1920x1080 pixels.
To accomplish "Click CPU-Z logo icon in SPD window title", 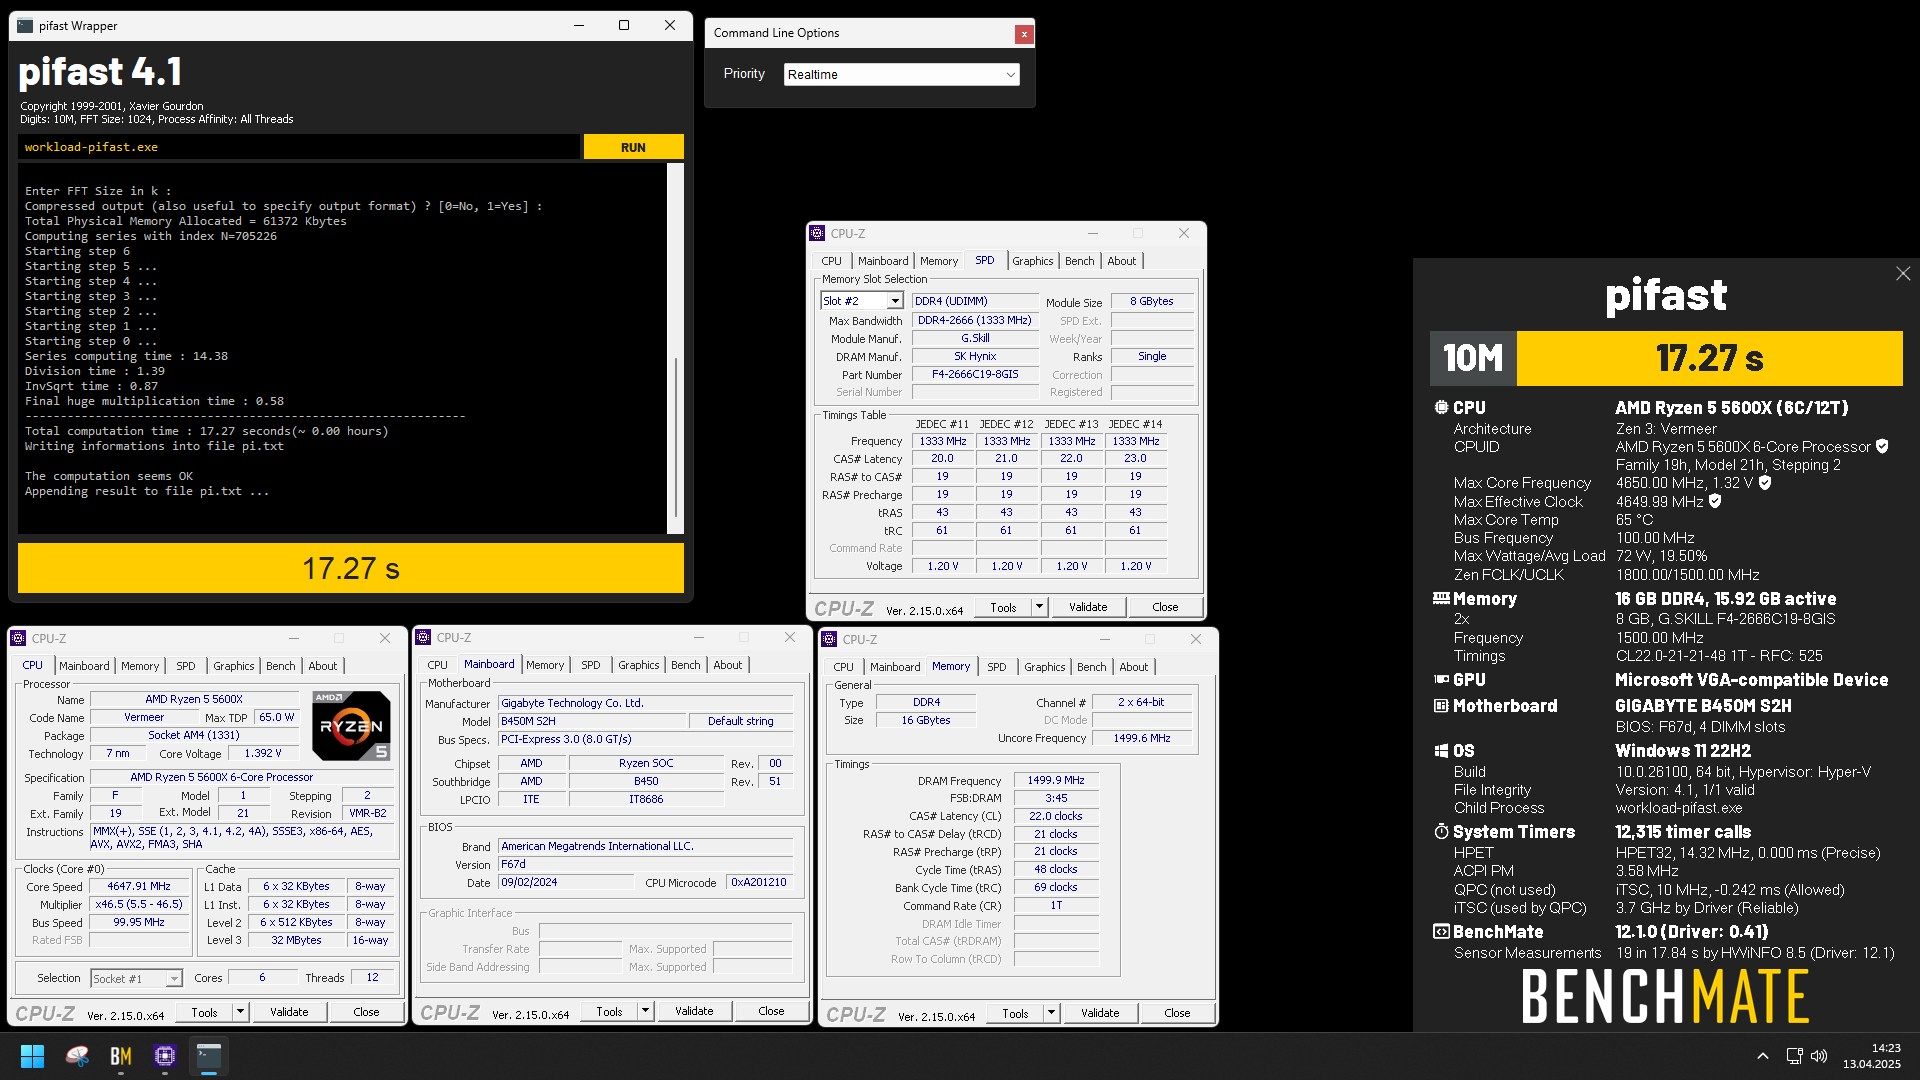I will (818, 233).
